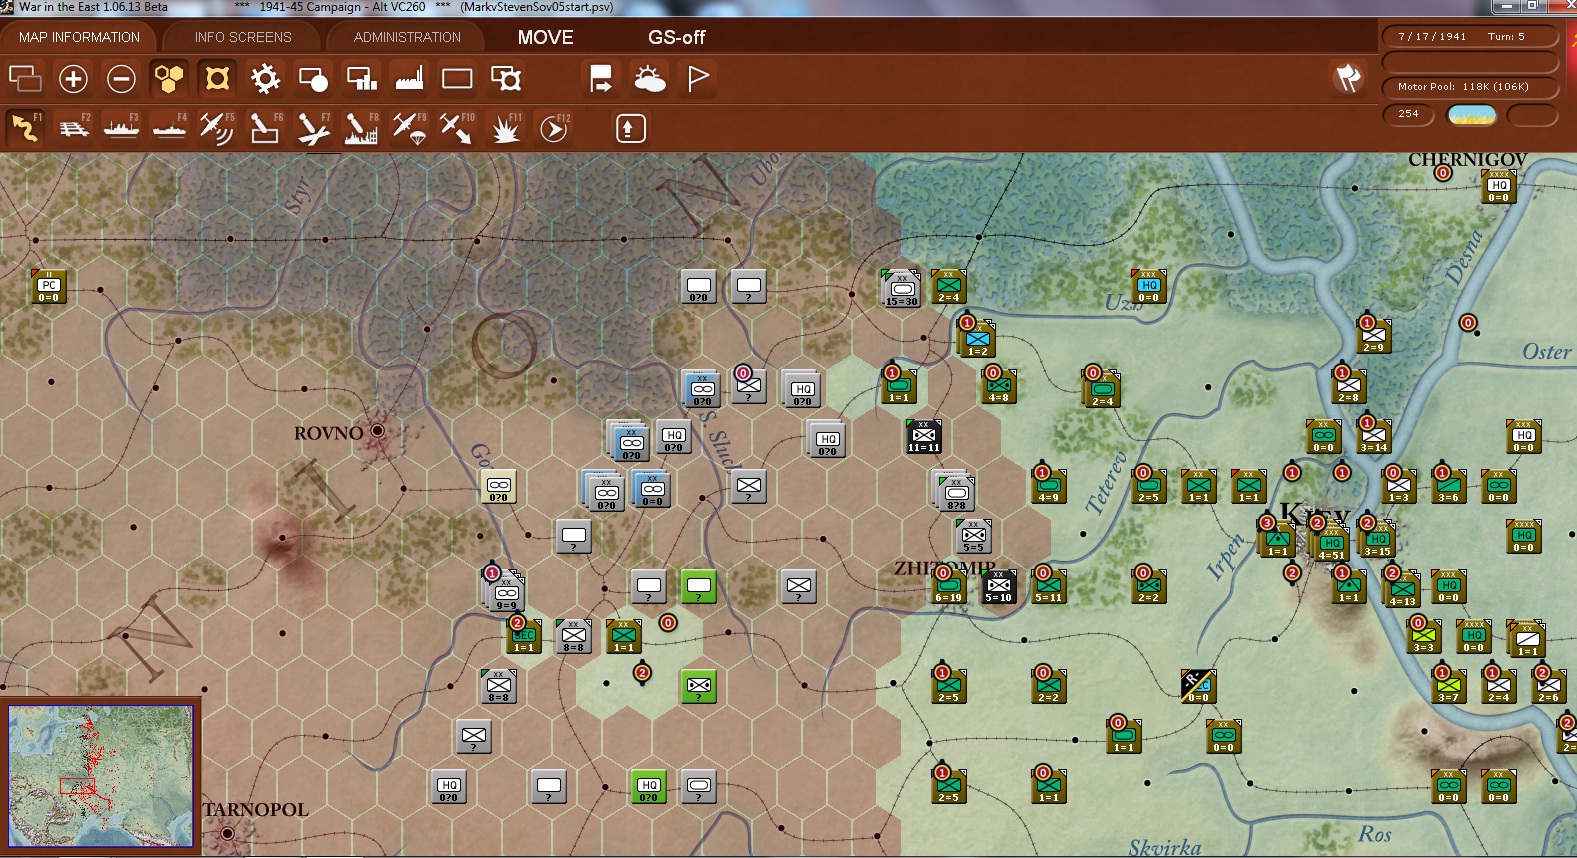The image size is (1577, 858).
Task: Select bomb unit mode (F6)
Action: [265, 128]
